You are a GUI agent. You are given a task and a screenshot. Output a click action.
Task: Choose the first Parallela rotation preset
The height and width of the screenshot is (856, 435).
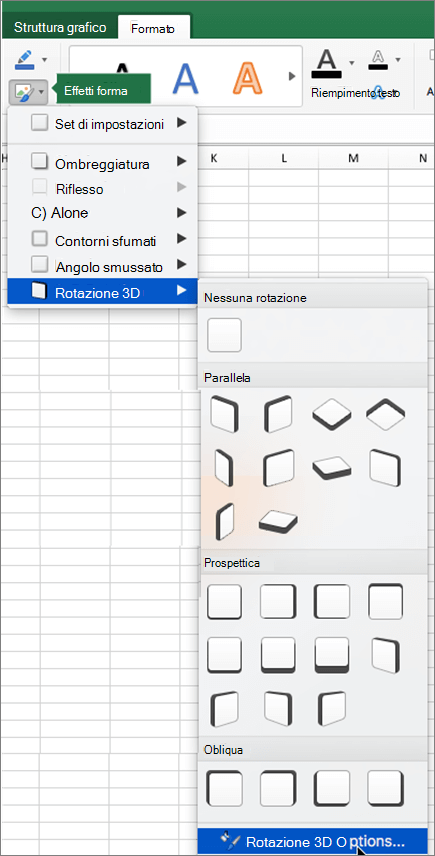tap(224, 414)
